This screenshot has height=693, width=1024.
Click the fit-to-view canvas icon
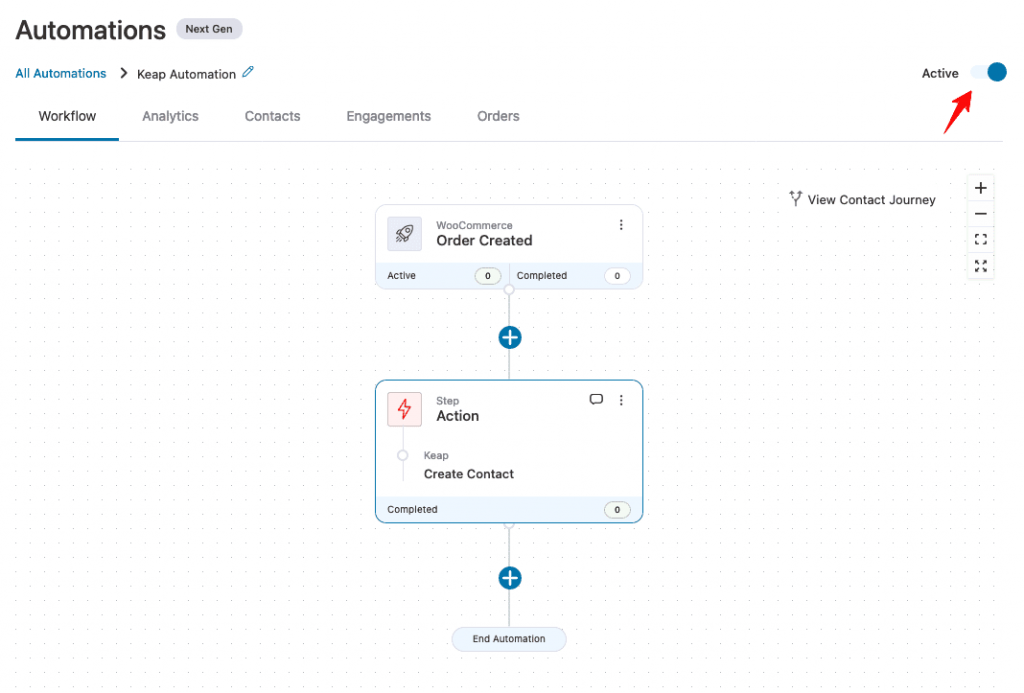pyautogui.click(x=981, y=240)
